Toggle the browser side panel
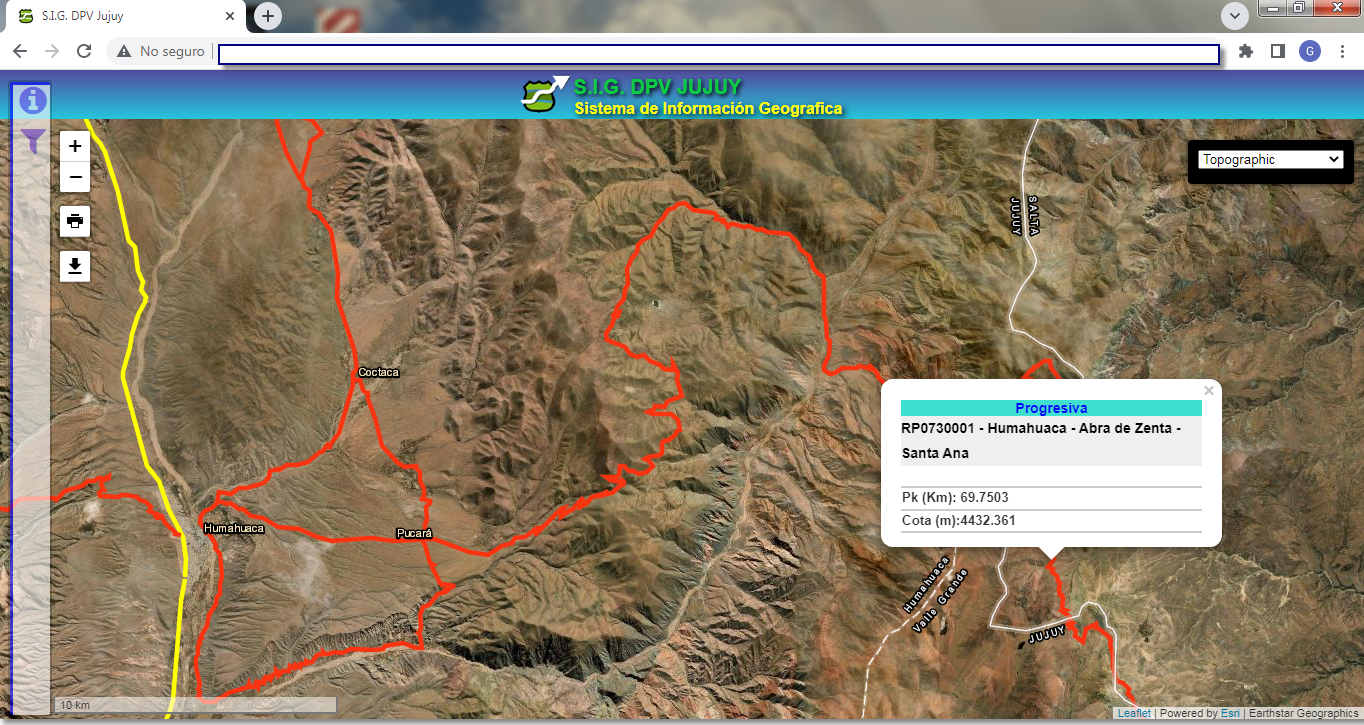 tap(1277, 51)
